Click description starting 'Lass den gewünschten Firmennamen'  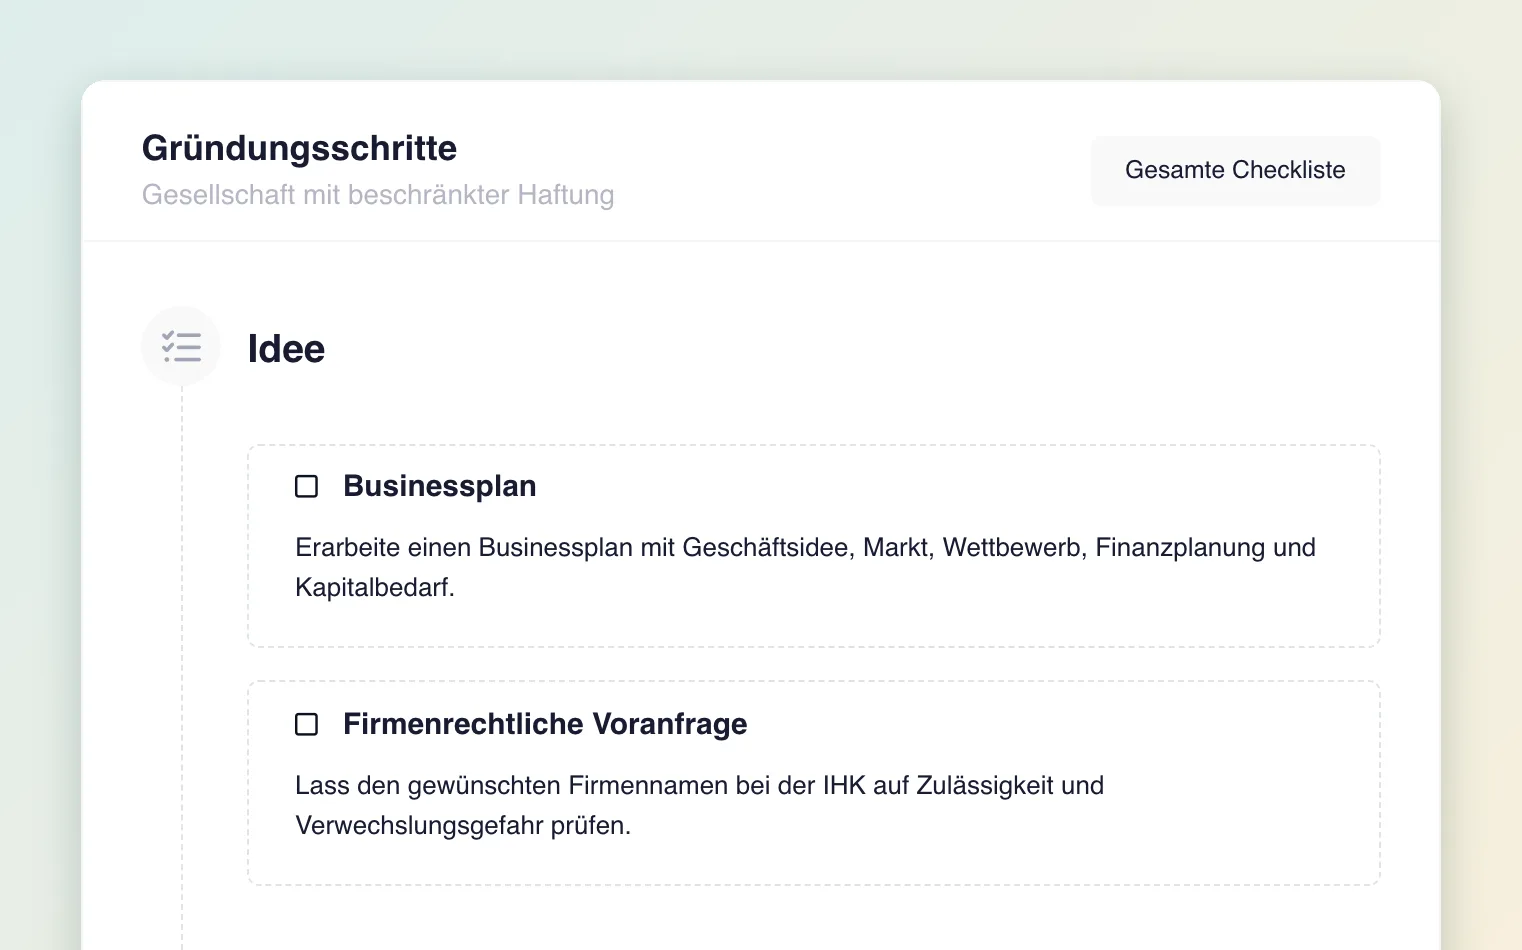[x=699, y=805]
